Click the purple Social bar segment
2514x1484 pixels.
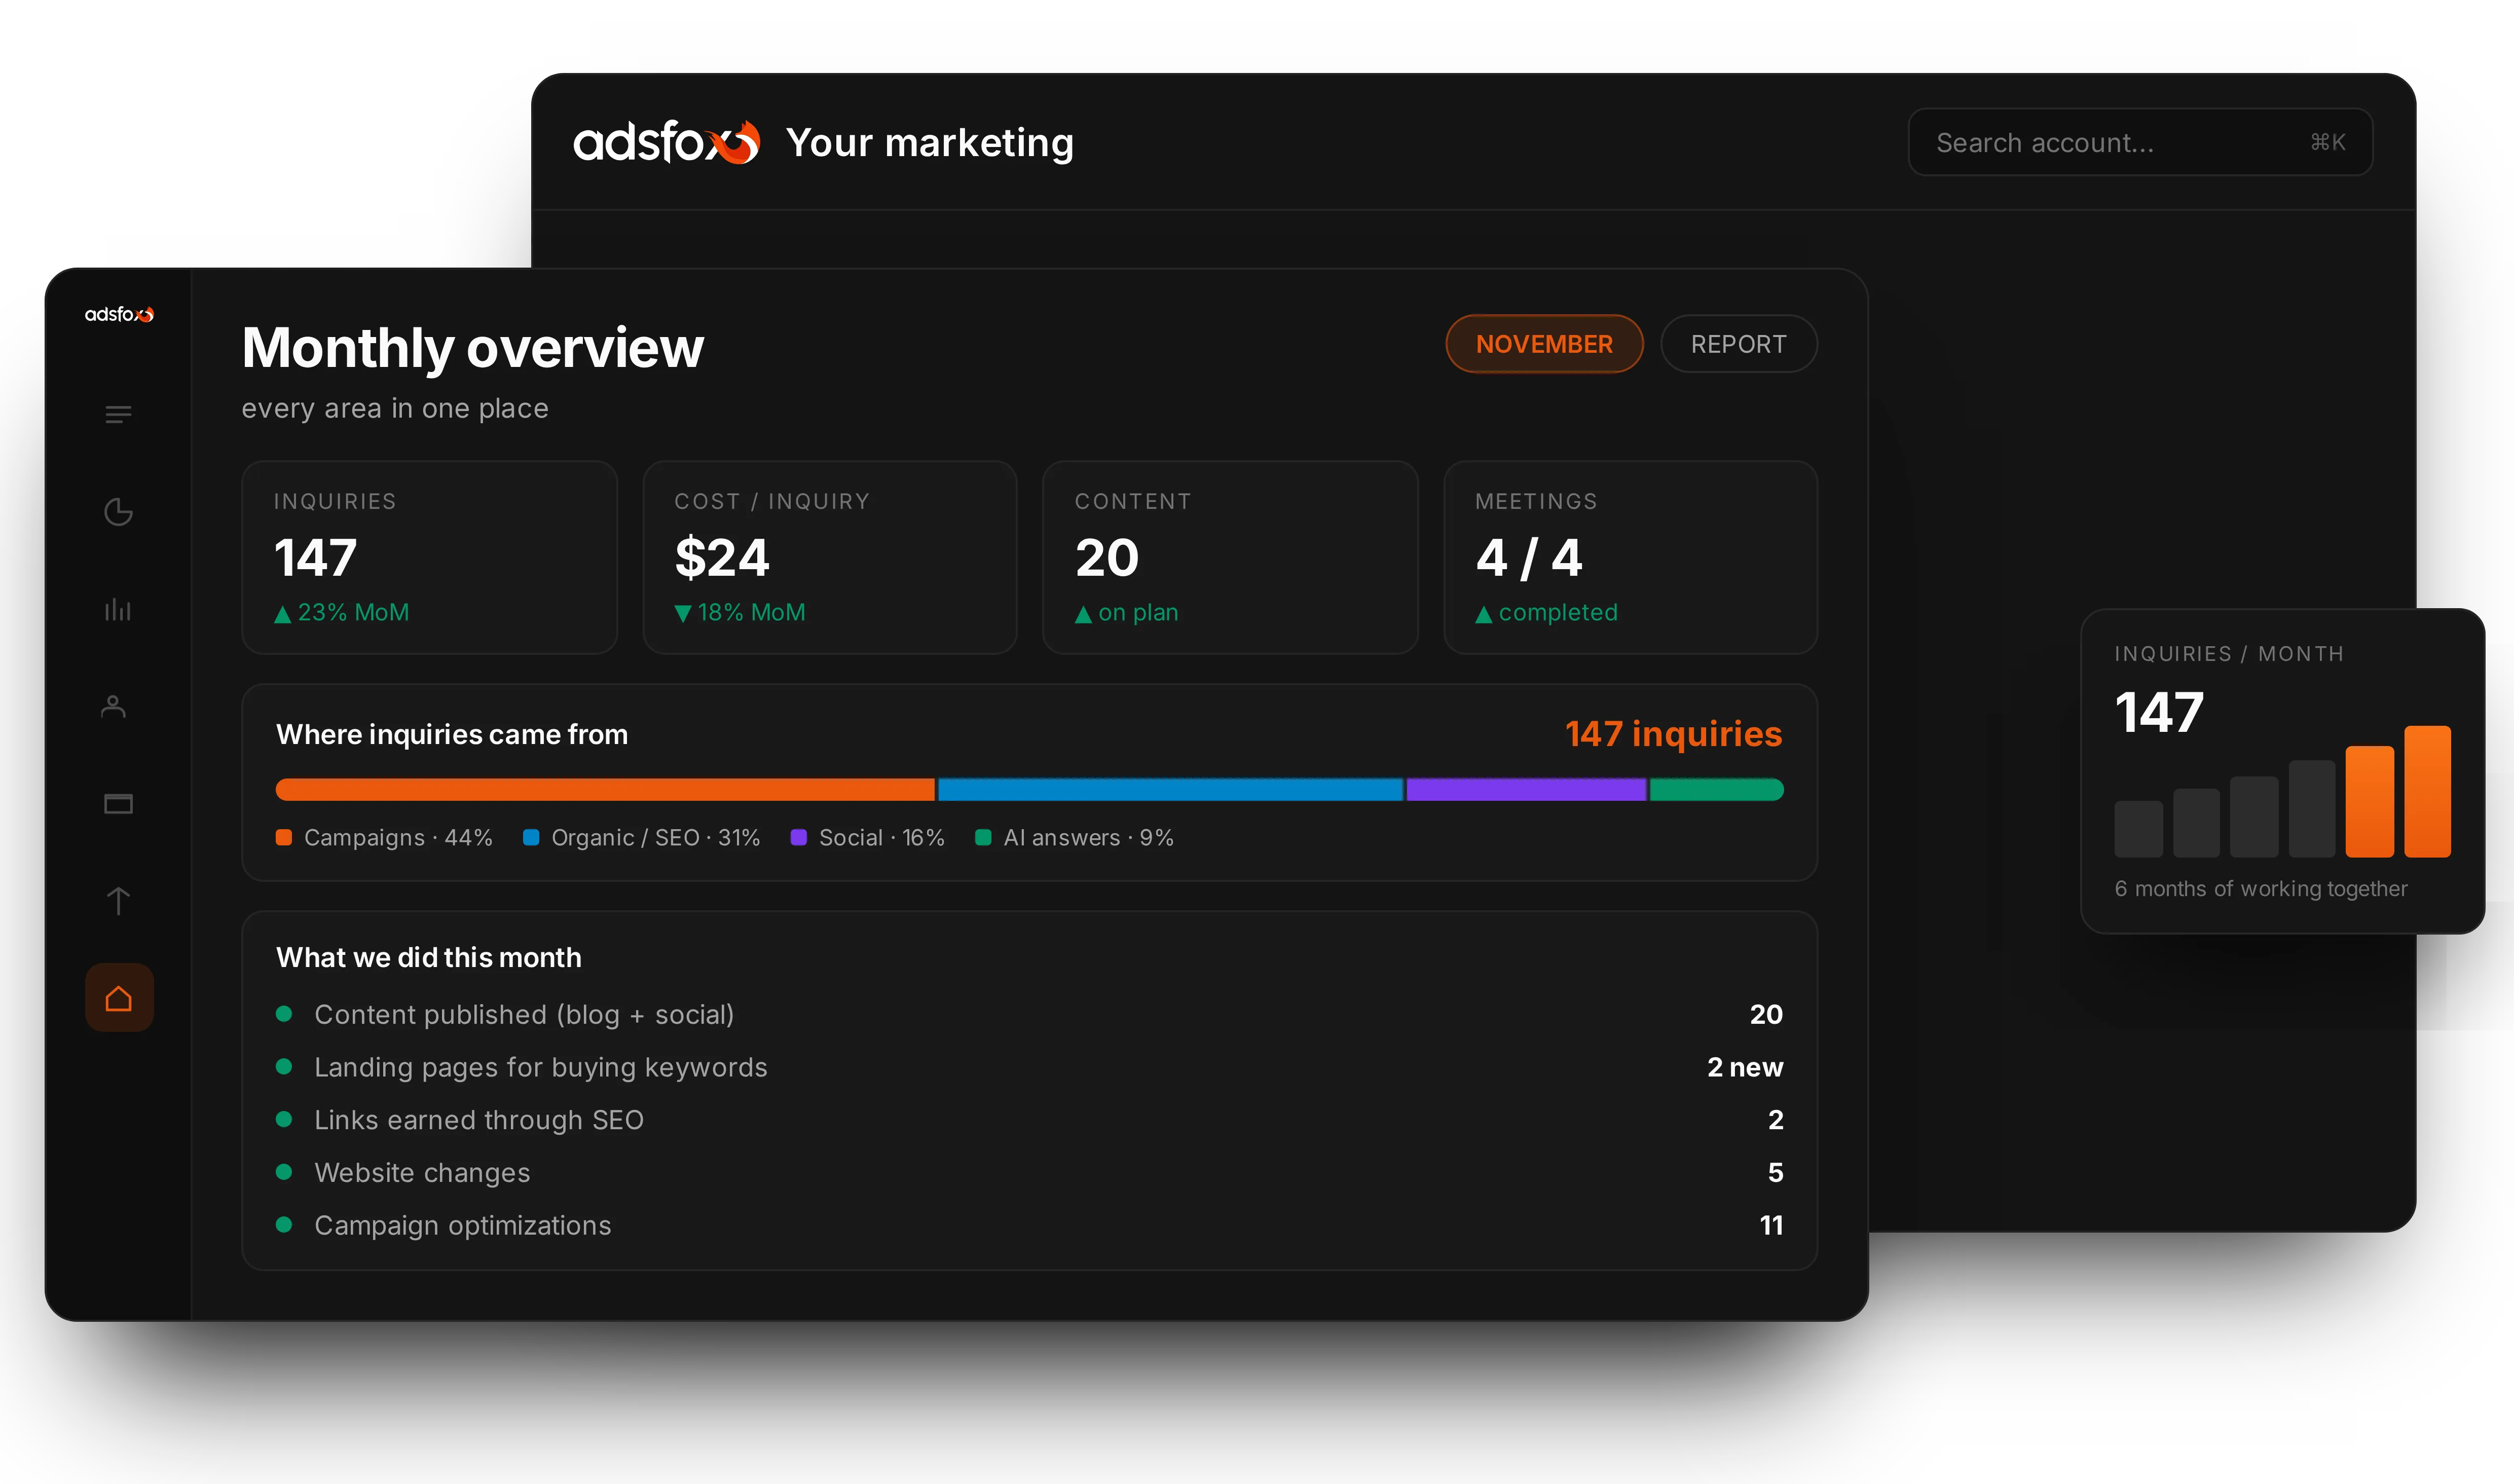click(1526, 790)
